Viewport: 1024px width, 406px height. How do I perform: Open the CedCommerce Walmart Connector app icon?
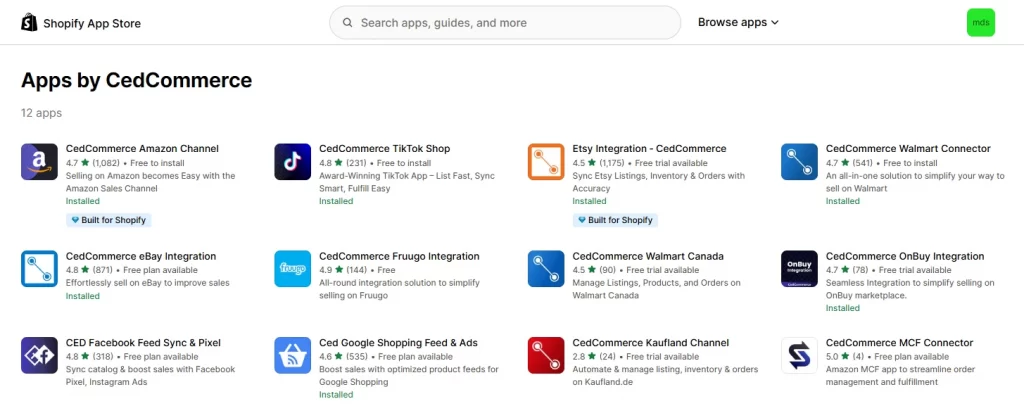[799, 162]
